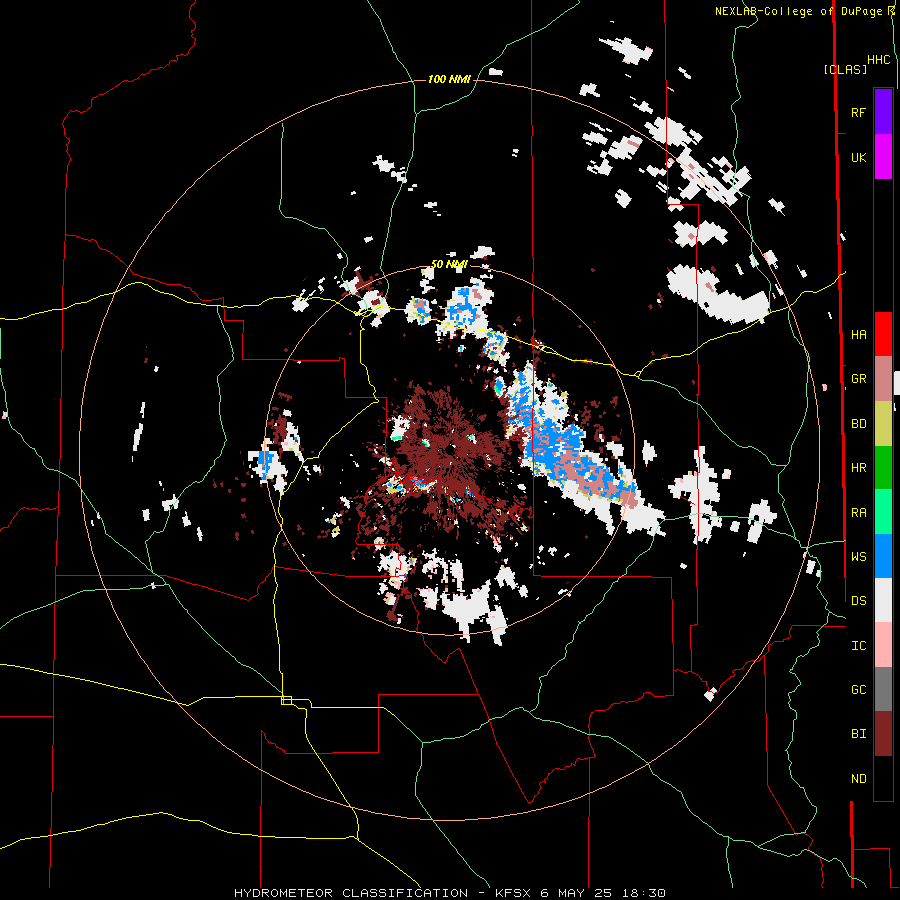Viewport: 900px width, 900px height.
Task: Click the 'KFSX' radar site identifier
Action: pyautogui.click(x=515, y=893)
